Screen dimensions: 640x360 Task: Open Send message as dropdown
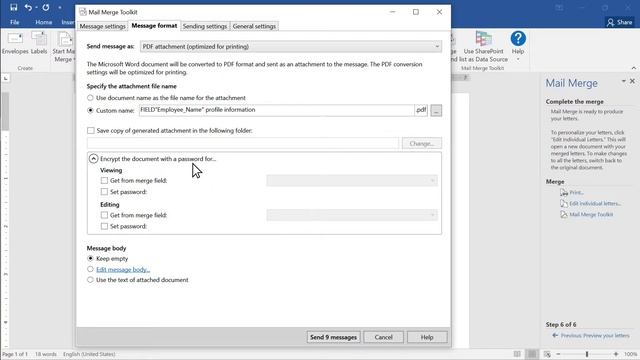pos(291,47)
